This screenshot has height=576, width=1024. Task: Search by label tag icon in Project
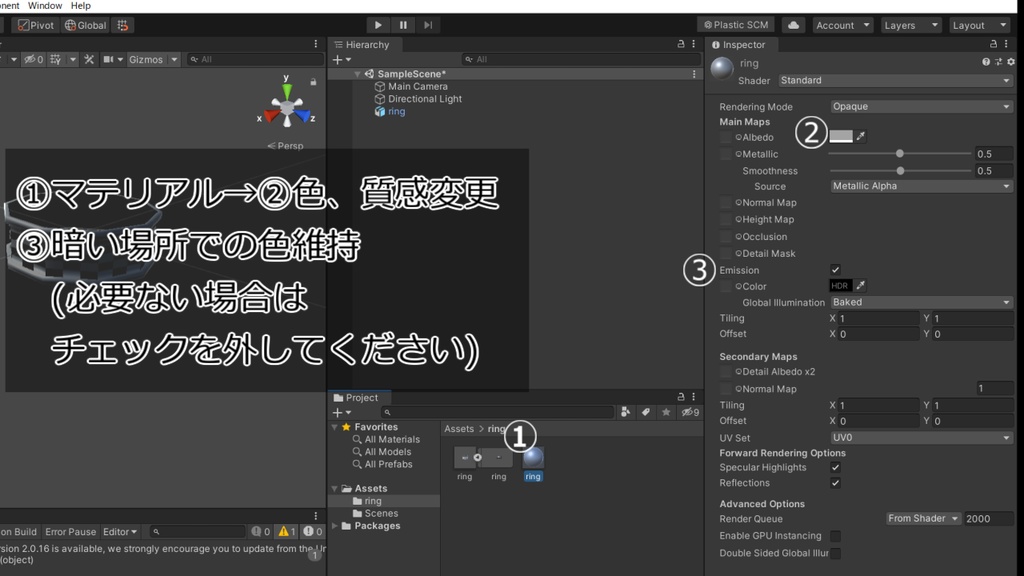tap(646, 412)
